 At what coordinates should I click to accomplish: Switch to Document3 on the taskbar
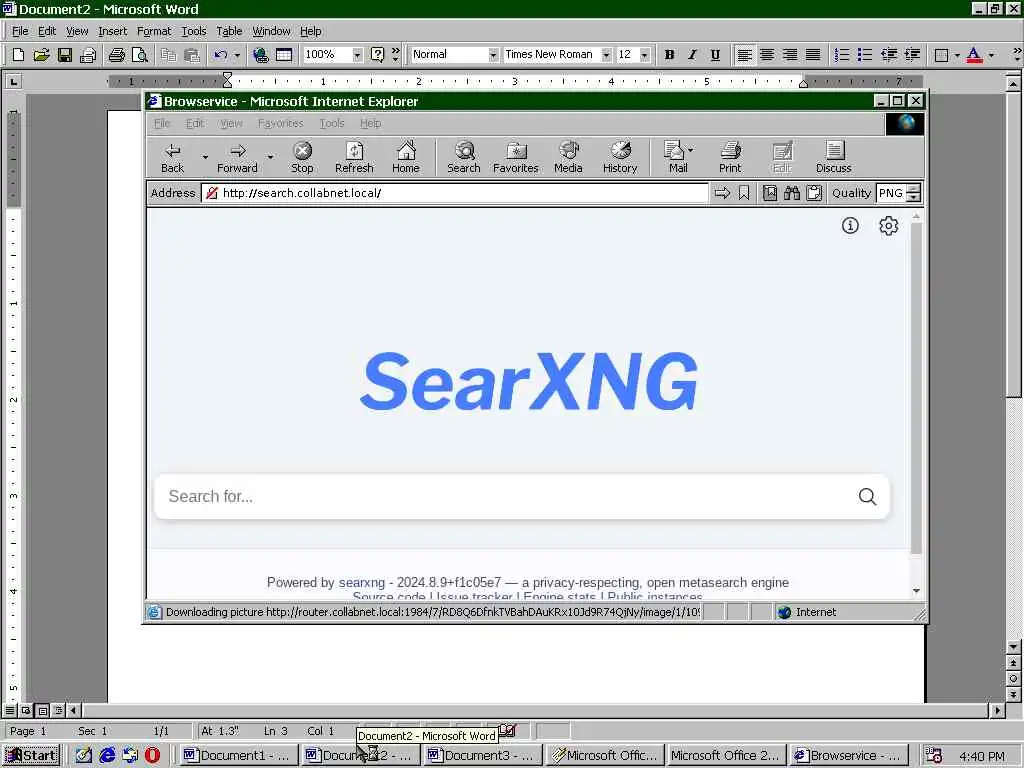[x=483, y=755]
